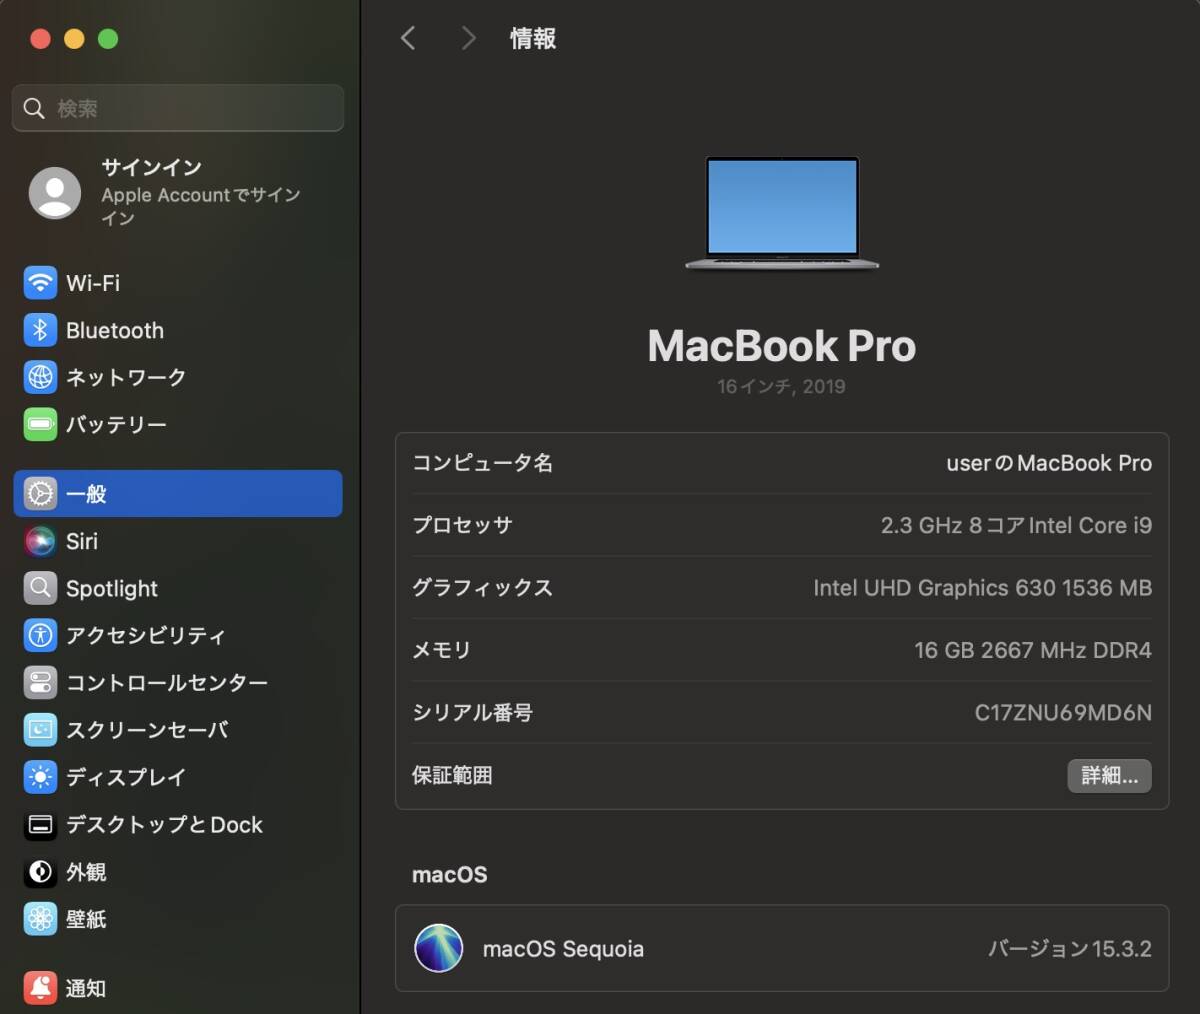Screen dimensions: 1200x1014
Task: Click サインイン to sign in
Action: pos(151,167)
